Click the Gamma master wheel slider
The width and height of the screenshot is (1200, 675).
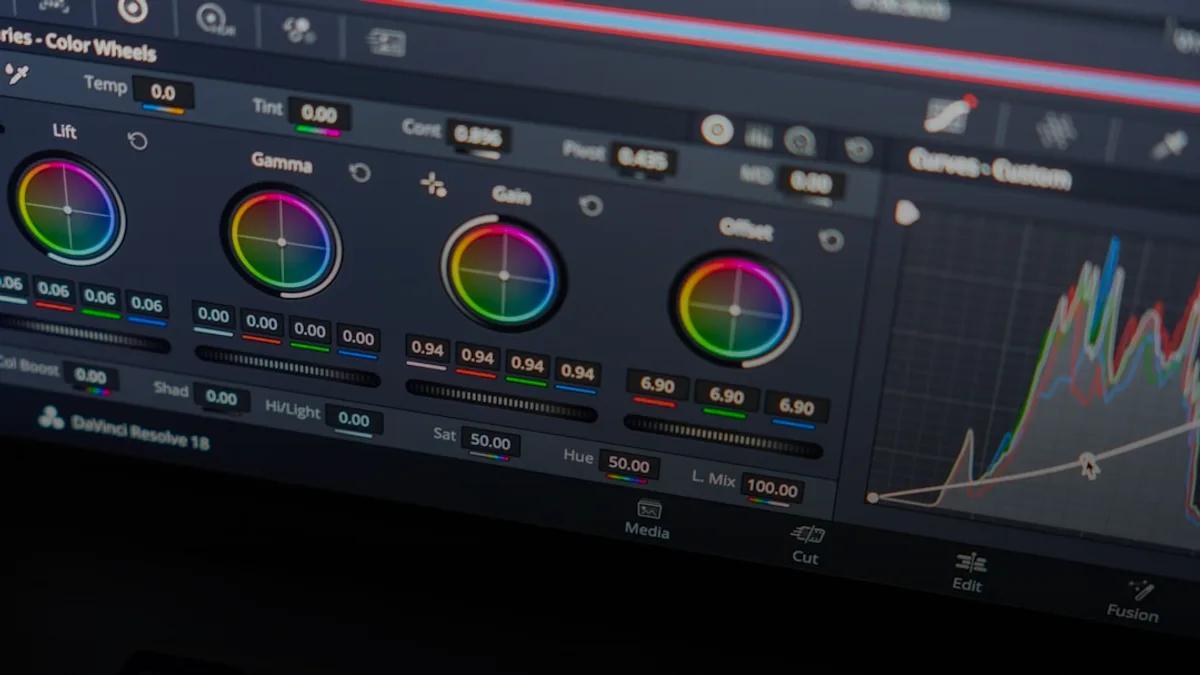point(287,365)
